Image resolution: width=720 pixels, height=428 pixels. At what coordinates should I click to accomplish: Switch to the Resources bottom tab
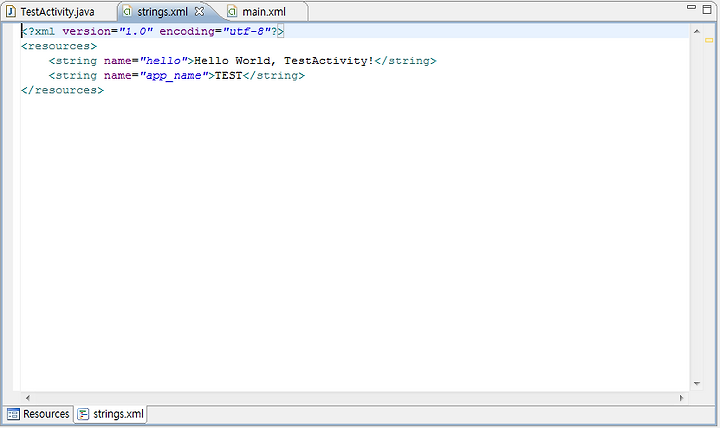tap(39, 414)
